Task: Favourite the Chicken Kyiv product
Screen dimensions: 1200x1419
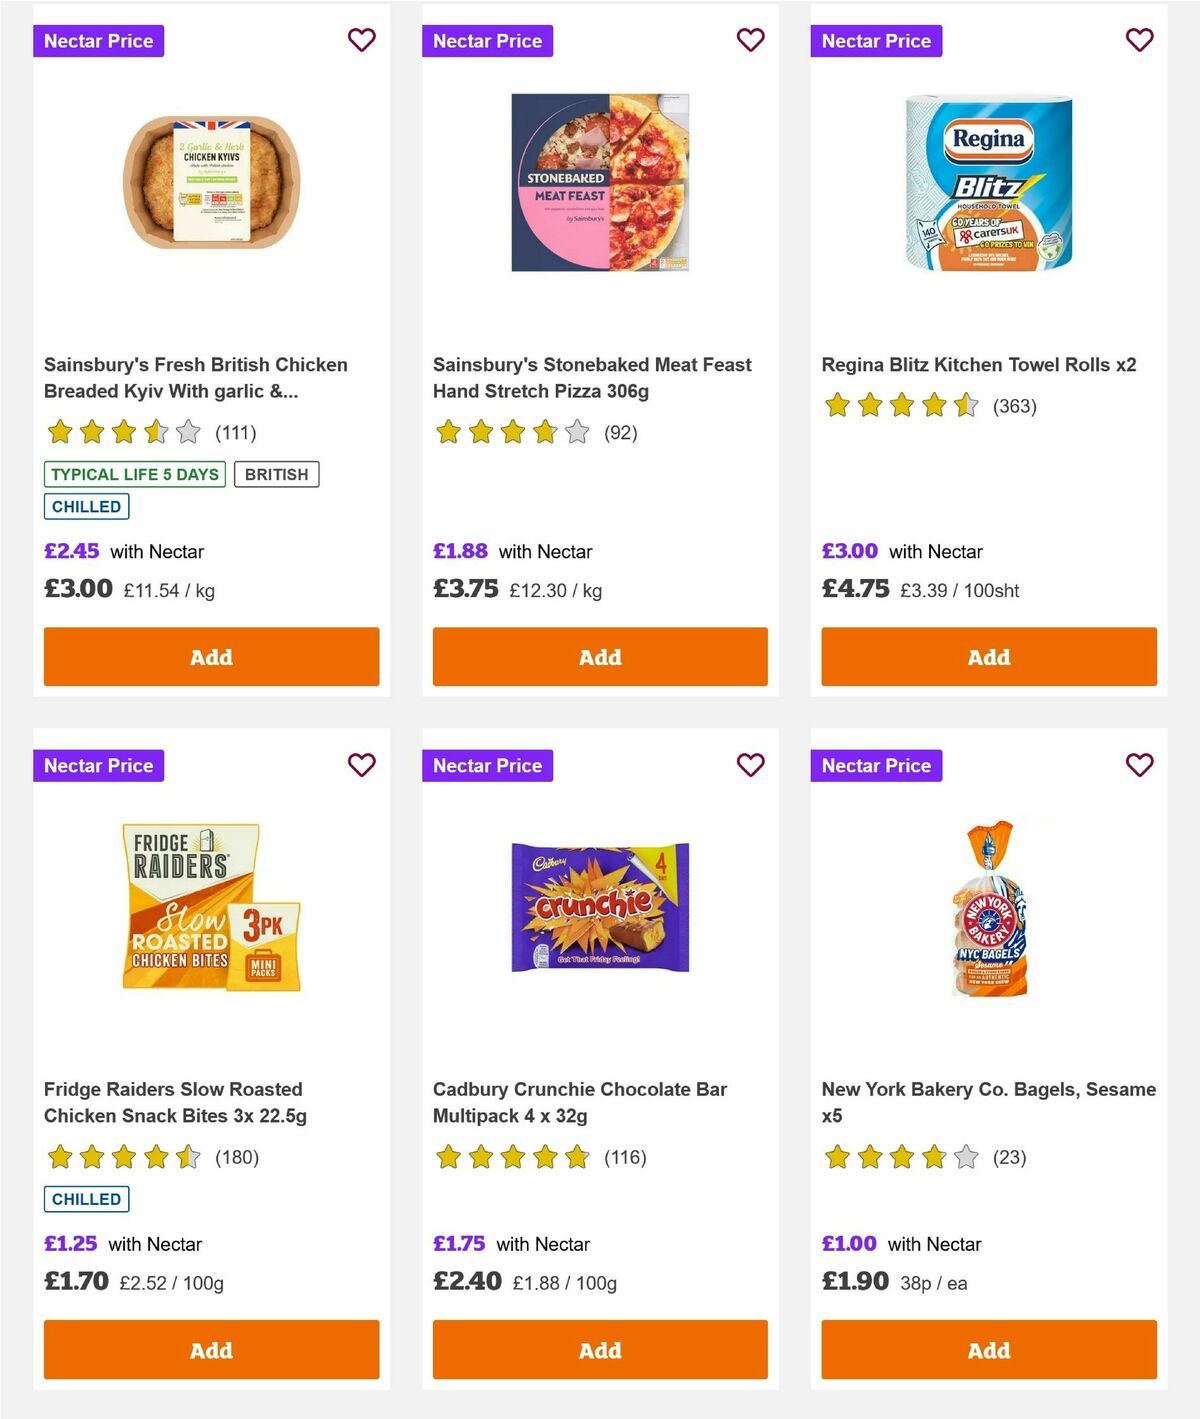Action: [x=361, y=40]
